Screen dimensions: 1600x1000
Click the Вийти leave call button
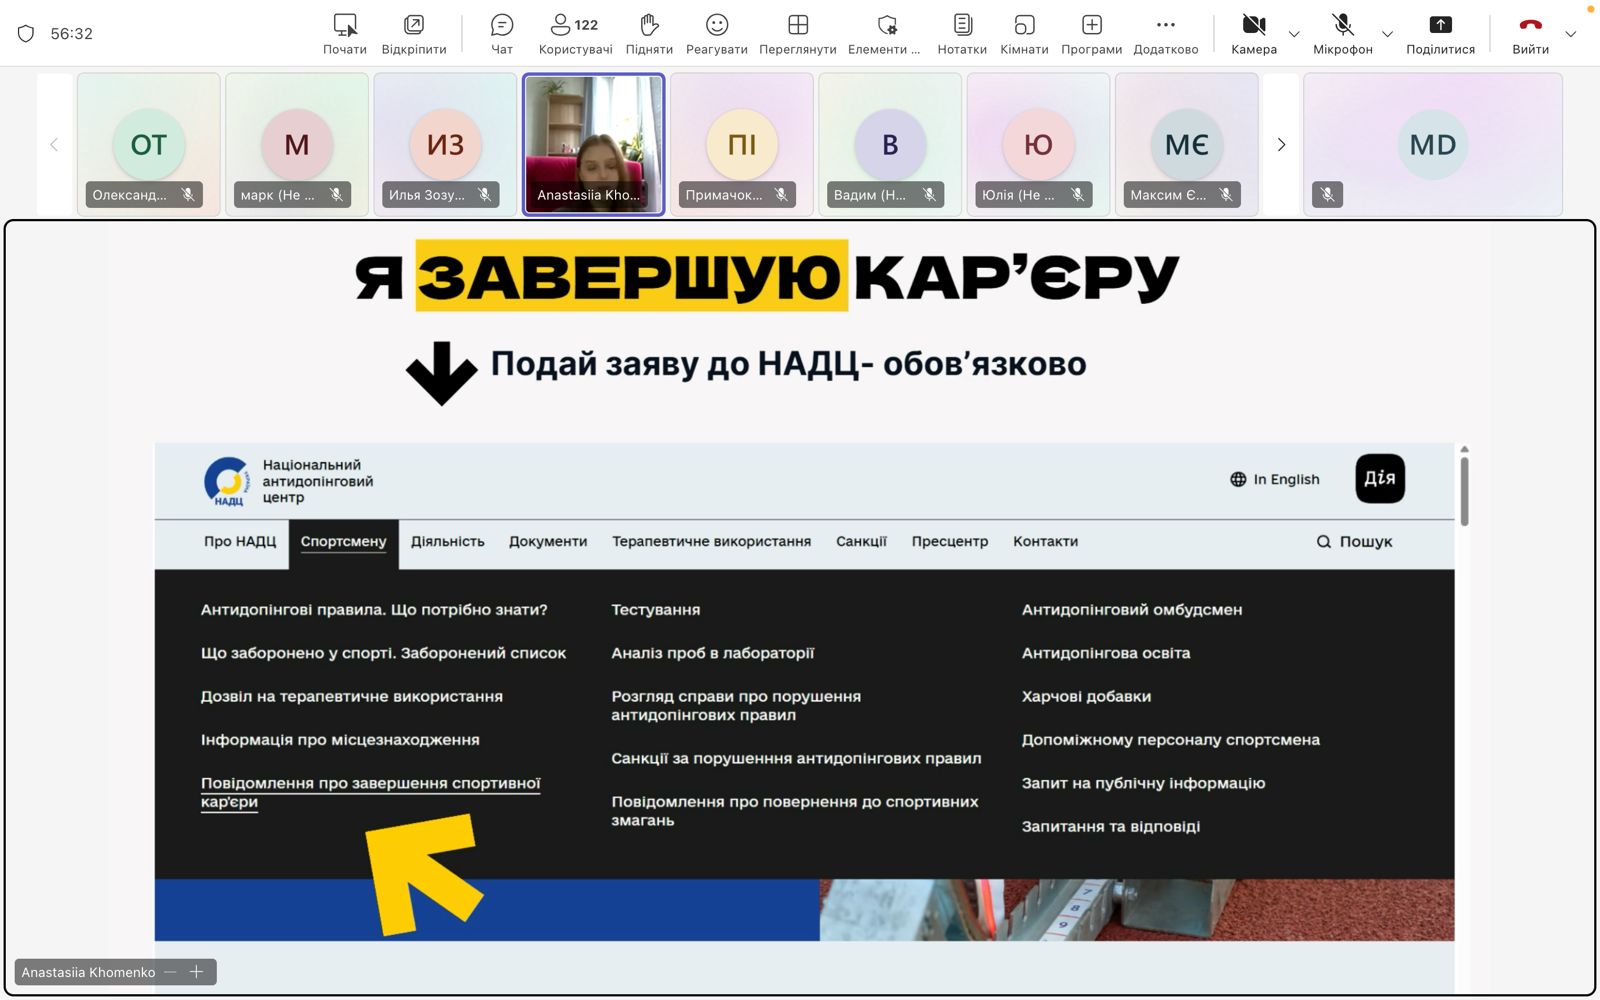[1530, 25]
